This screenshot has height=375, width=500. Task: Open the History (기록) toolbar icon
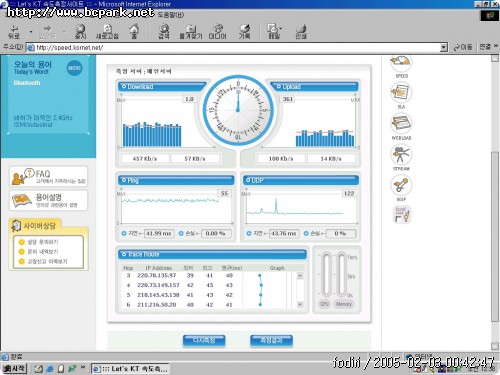pyautogui.click(x=244, y=31)
